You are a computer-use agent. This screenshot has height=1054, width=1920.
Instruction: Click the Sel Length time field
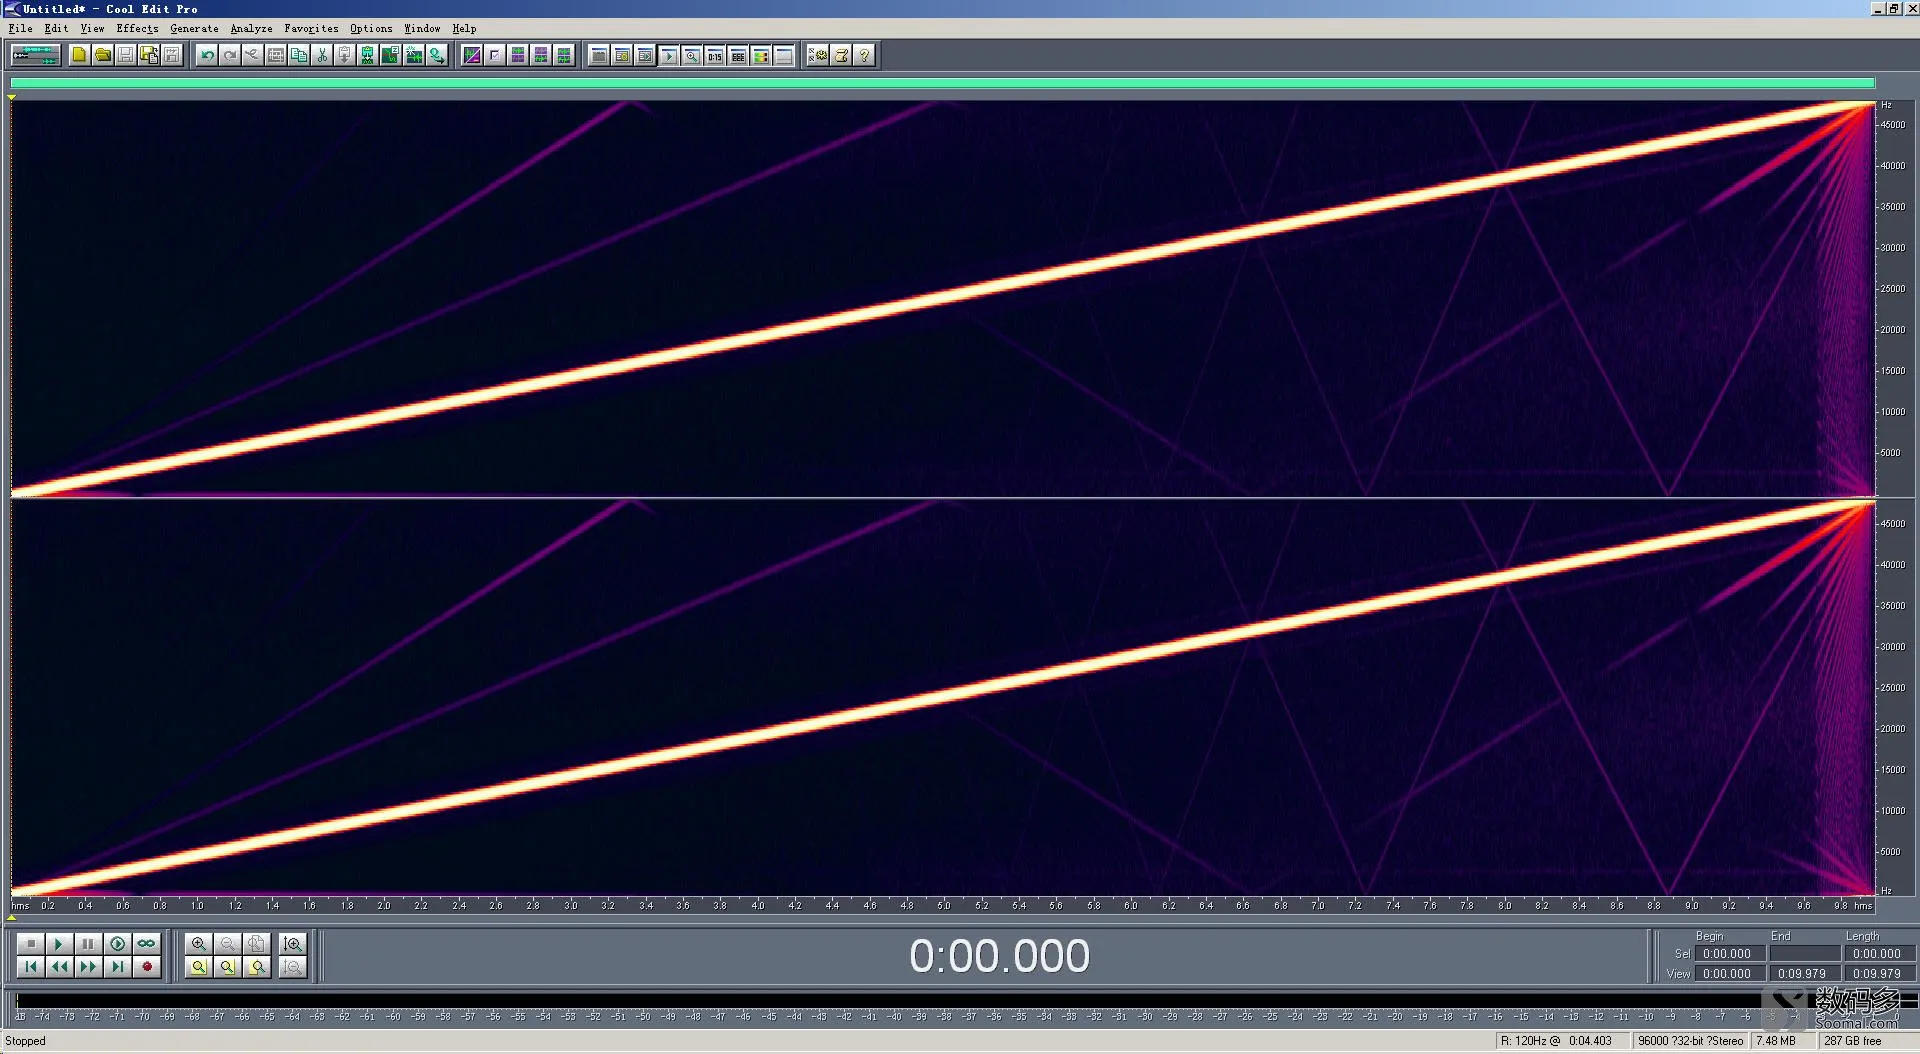point(1879,954)
